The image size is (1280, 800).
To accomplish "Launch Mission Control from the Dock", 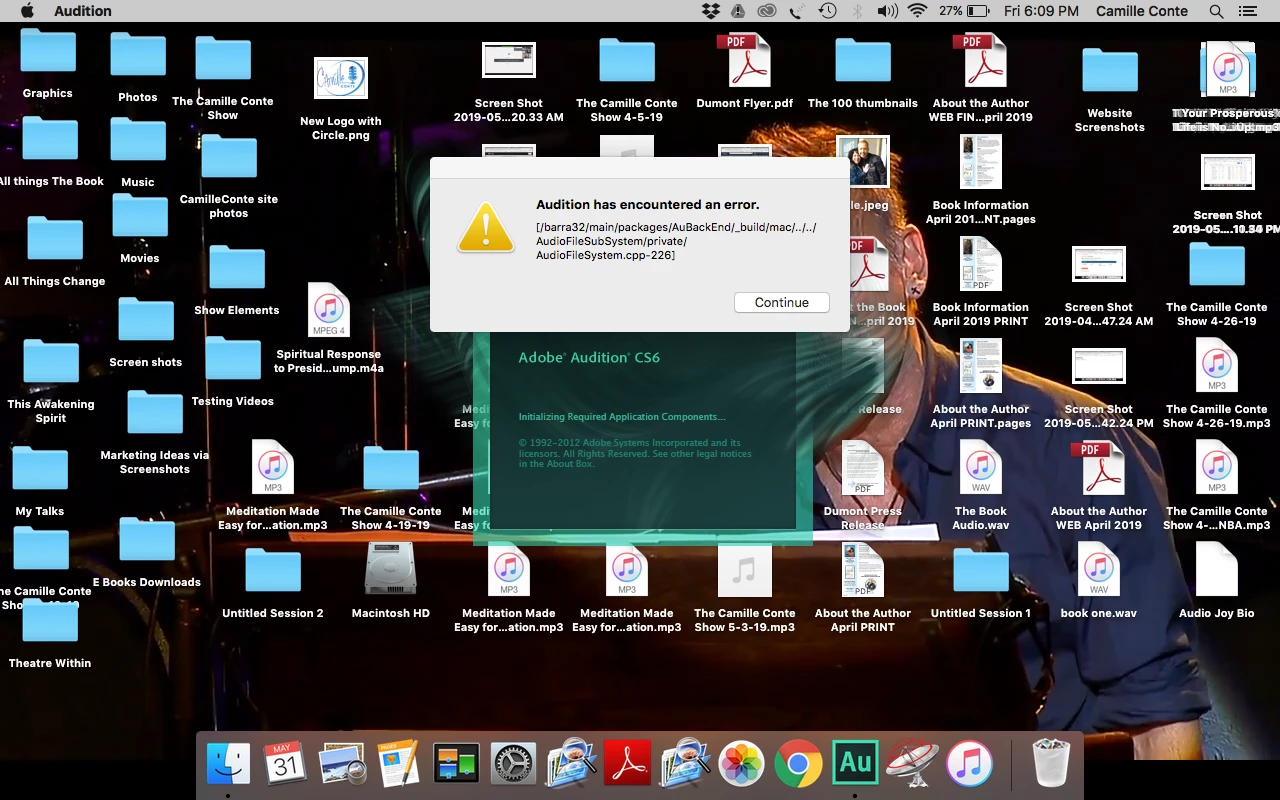I will 456,765.
